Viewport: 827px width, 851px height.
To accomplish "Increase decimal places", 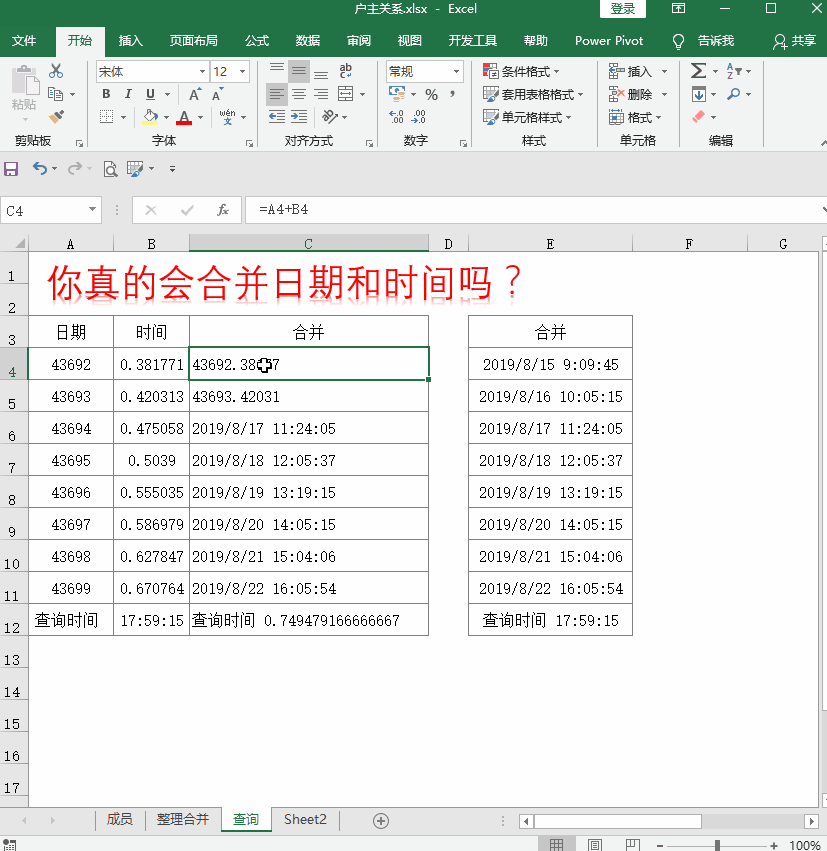I will [397, 117].
